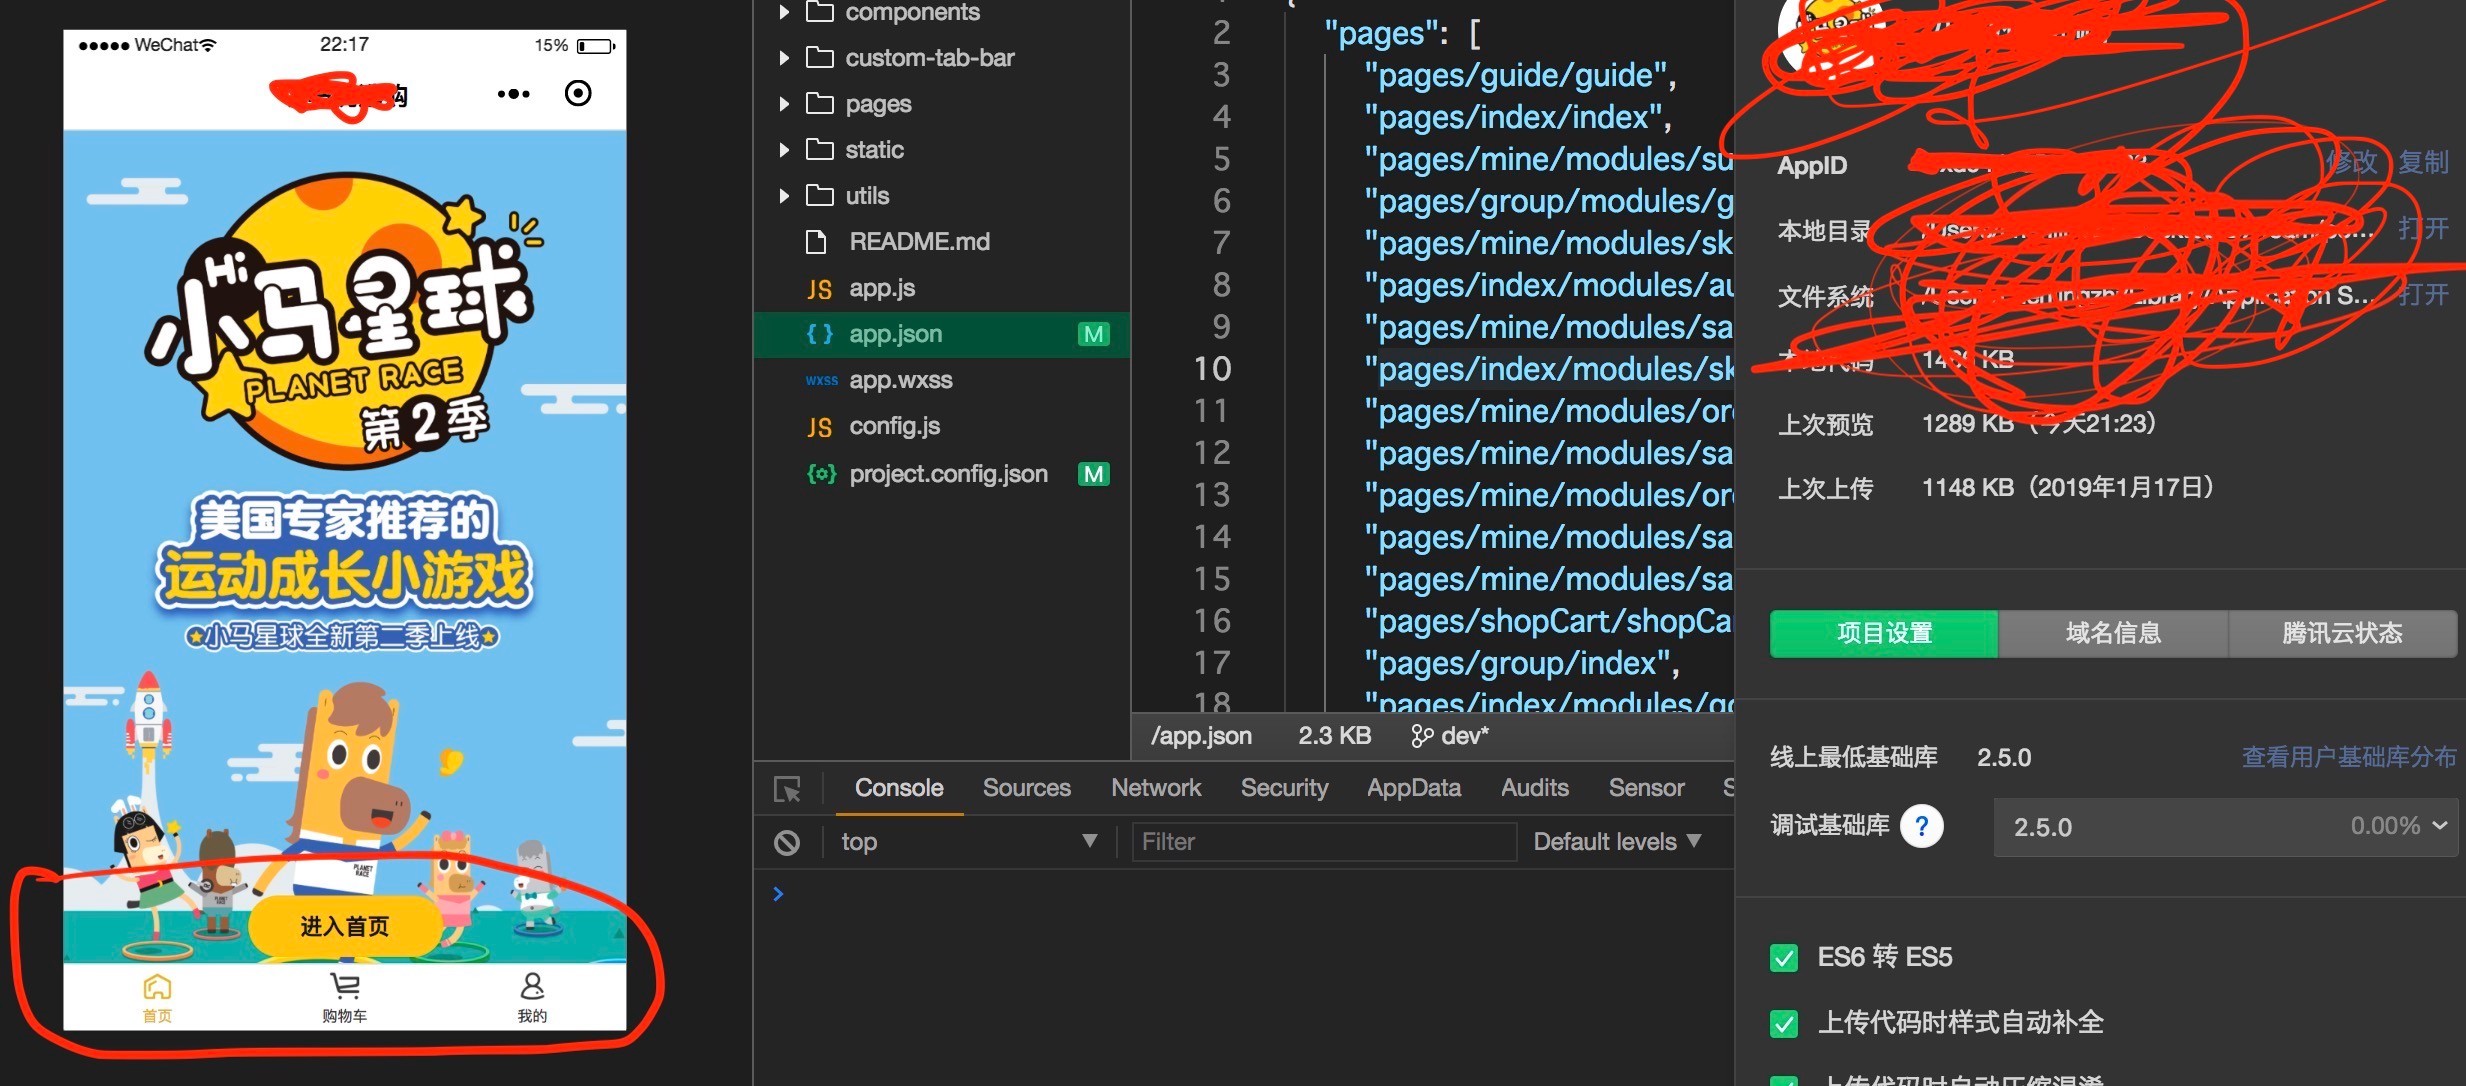This screenshot has height=1086, width=2466.
Task: Click 复制 link next to AppID
Action: coord(2423,162)
